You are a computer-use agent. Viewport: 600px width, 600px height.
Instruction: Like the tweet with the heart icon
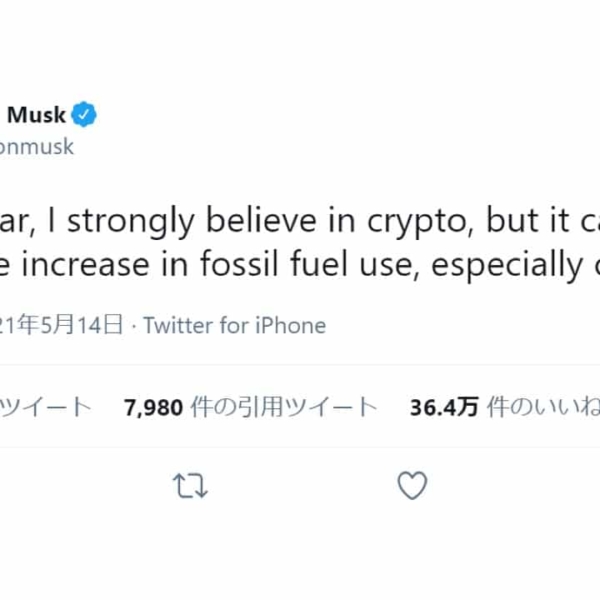412,486
